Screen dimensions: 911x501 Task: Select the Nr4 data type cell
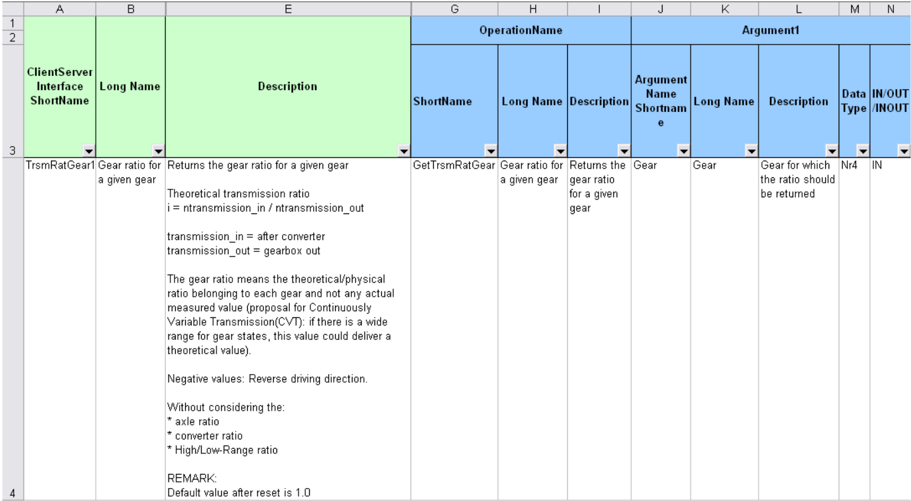pos(855,329)
